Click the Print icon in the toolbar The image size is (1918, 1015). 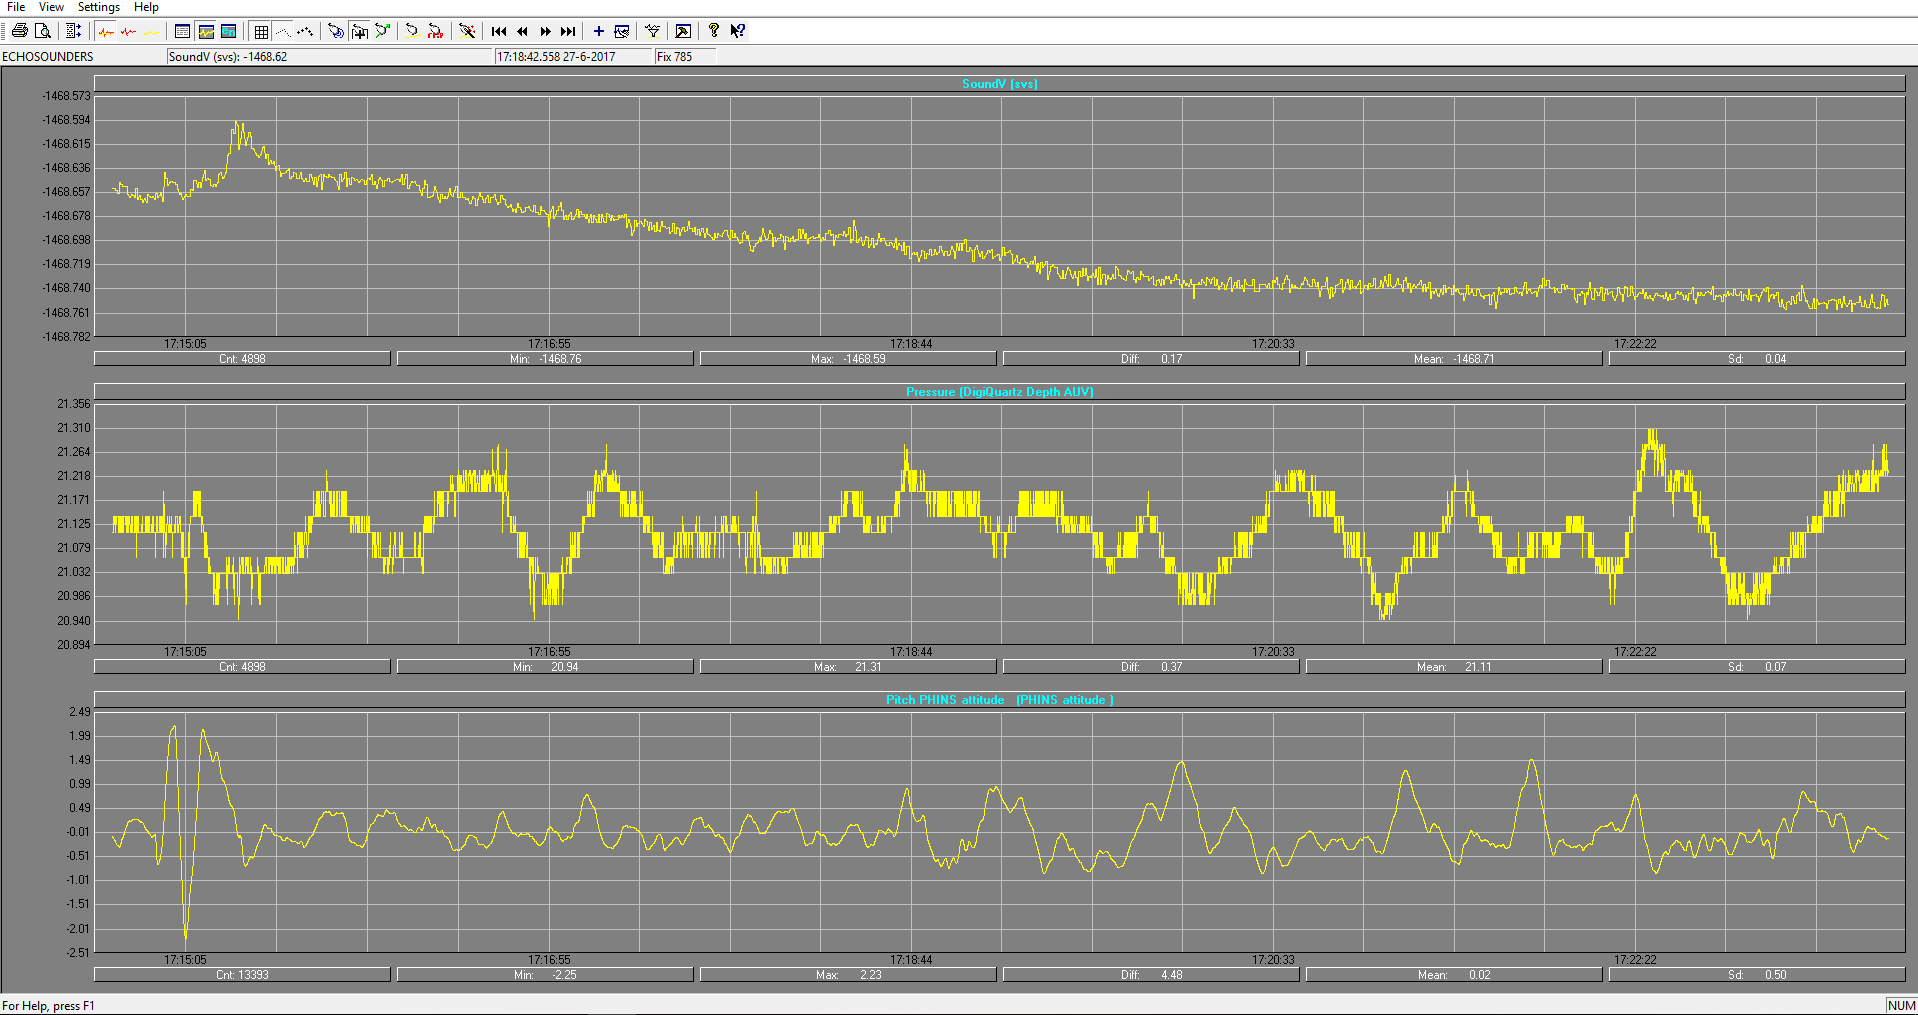(x=19, y=31)
